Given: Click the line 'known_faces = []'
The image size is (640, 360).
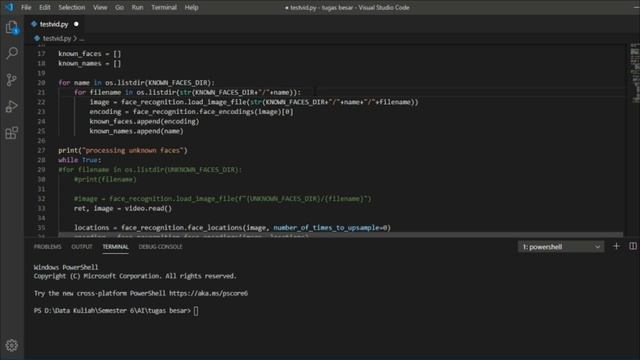Looking at the screenshot, I should pyautogui.click(x=89, y=53).
